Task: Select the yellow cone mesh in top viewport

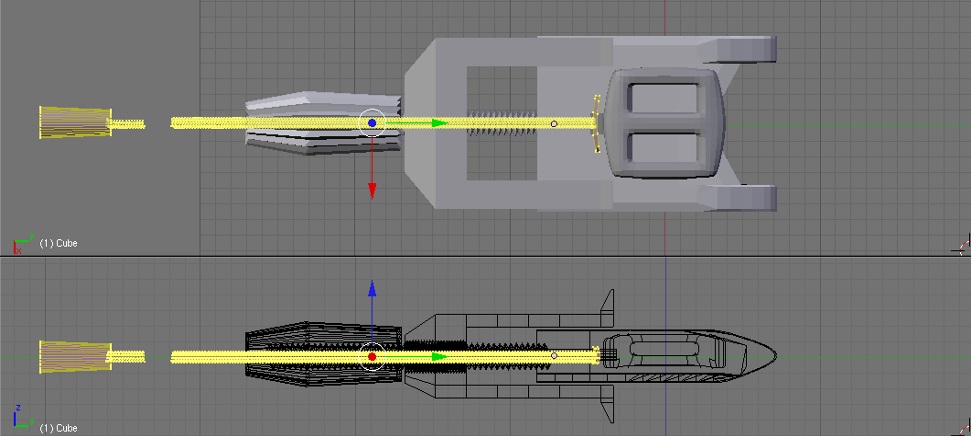Action: pos(76,122)
